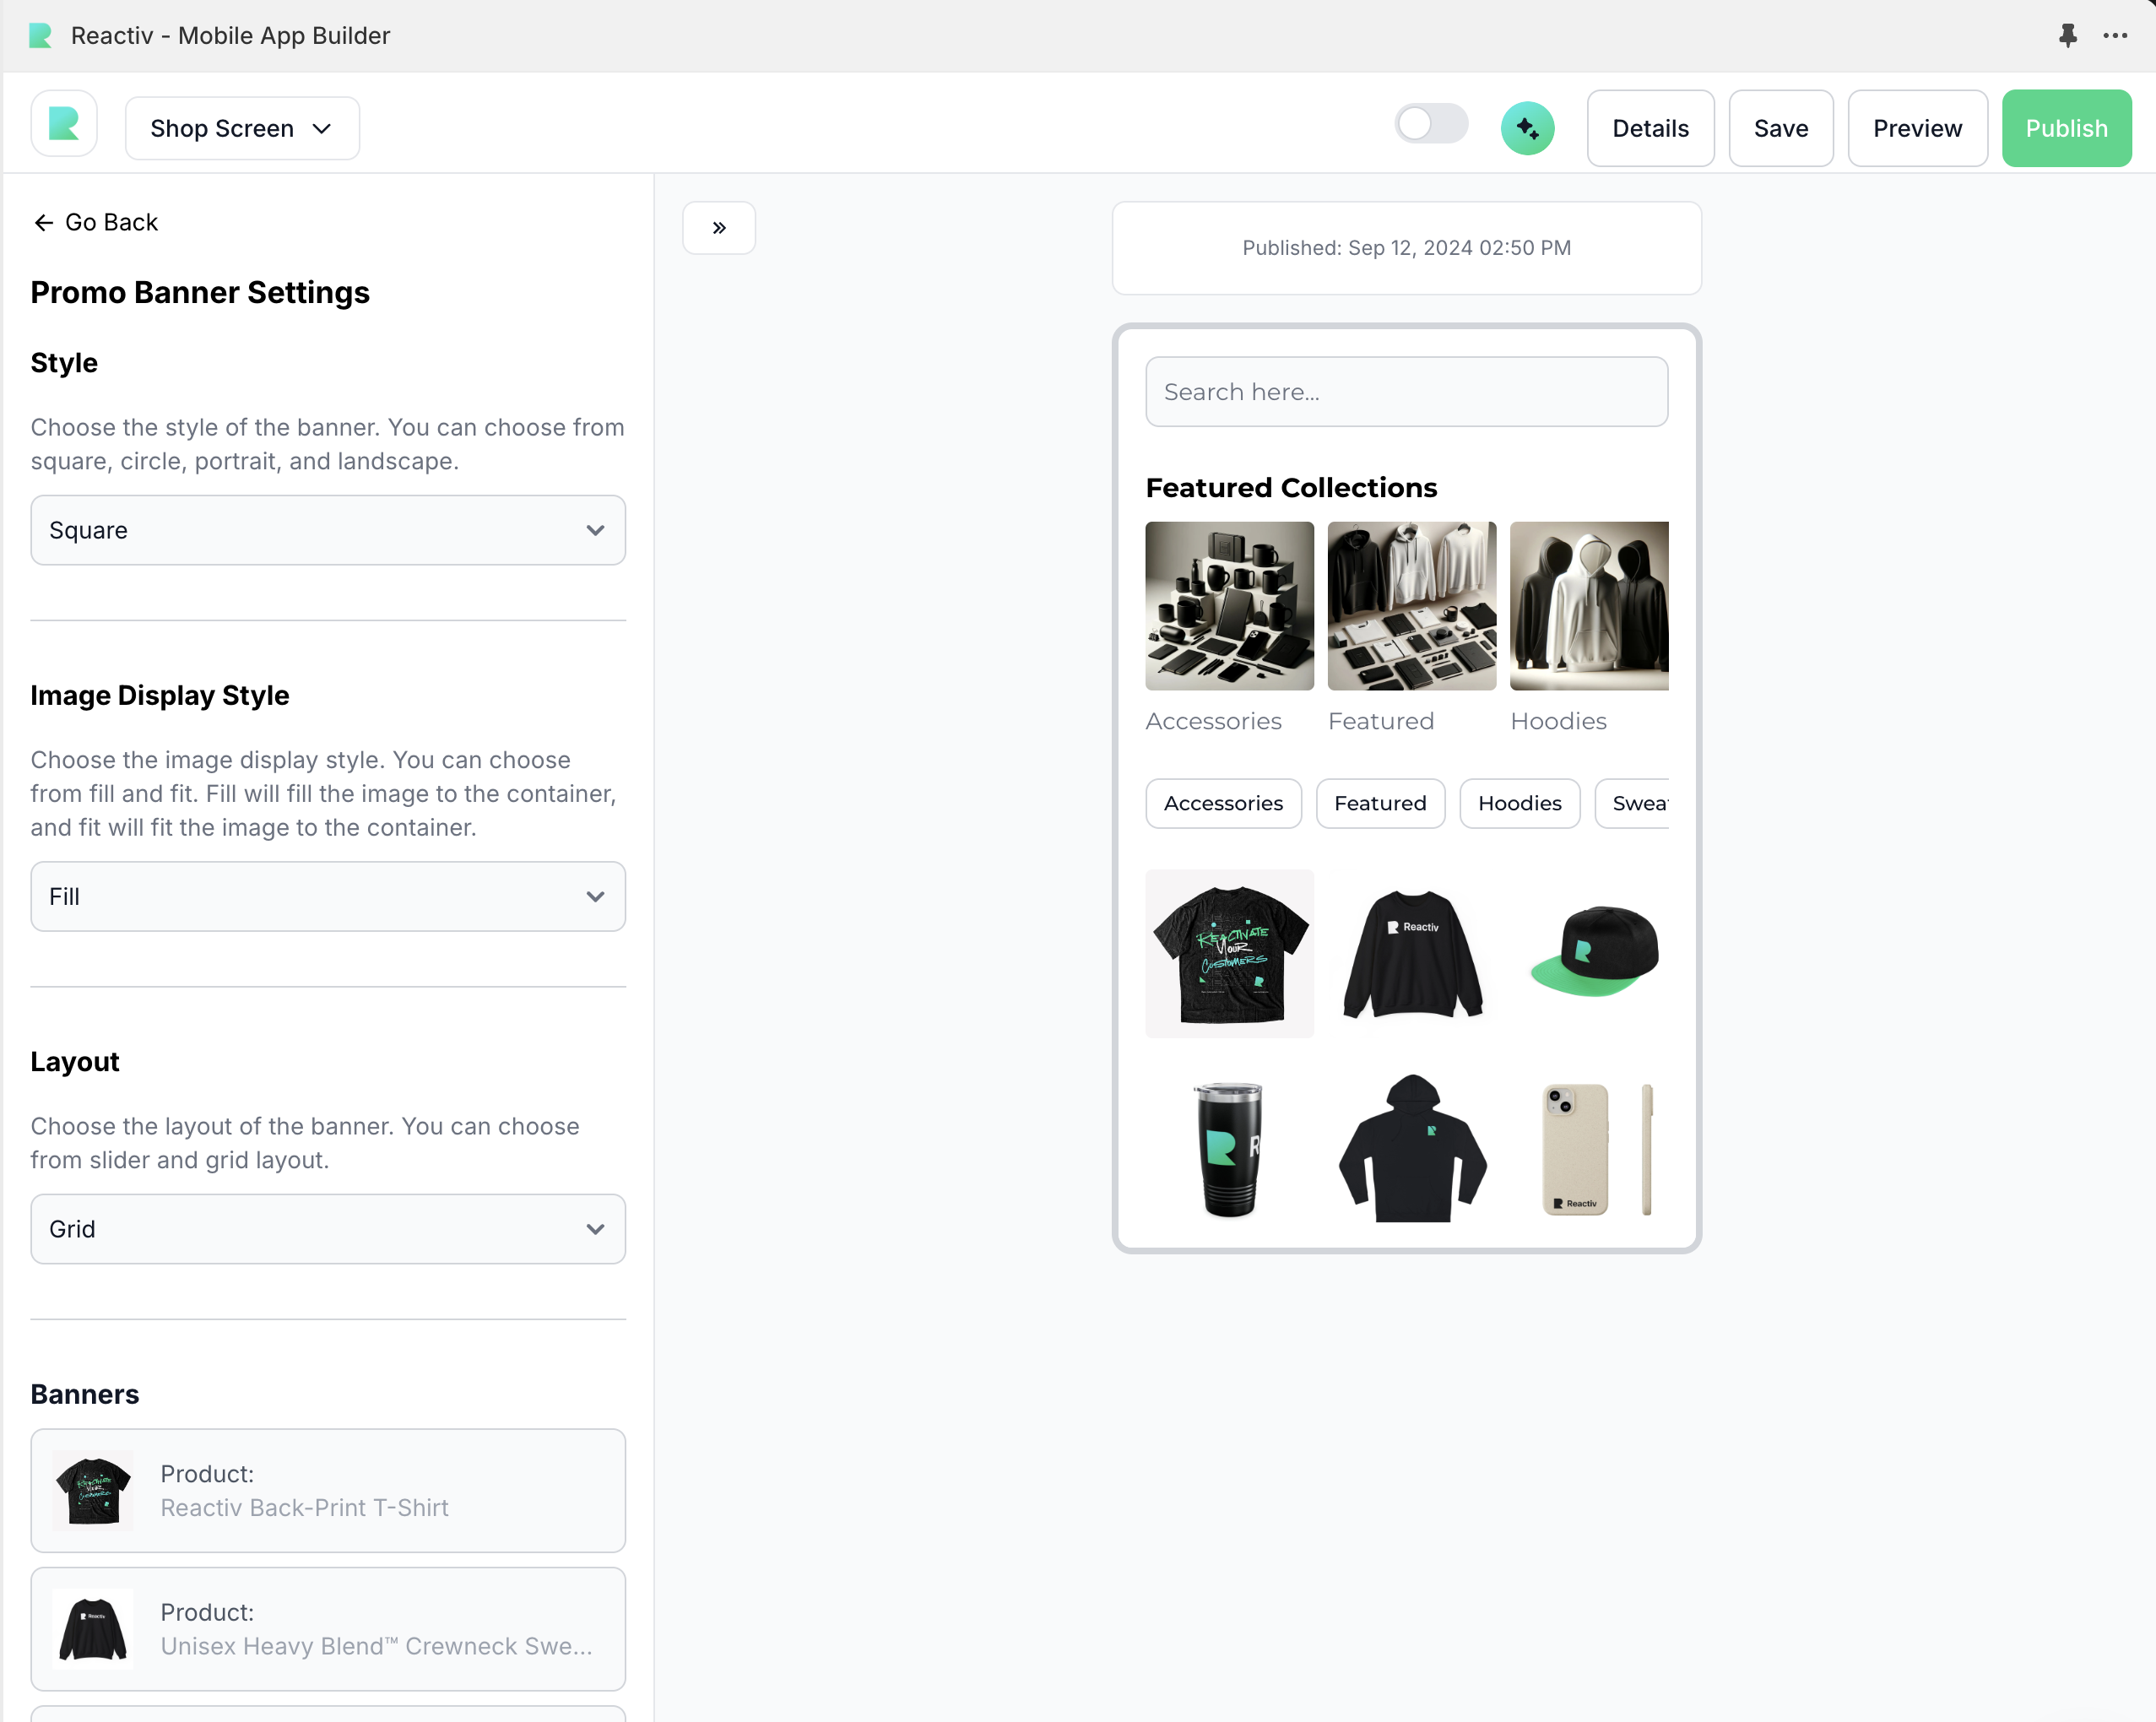Click the Publish button

point(2065,128)
